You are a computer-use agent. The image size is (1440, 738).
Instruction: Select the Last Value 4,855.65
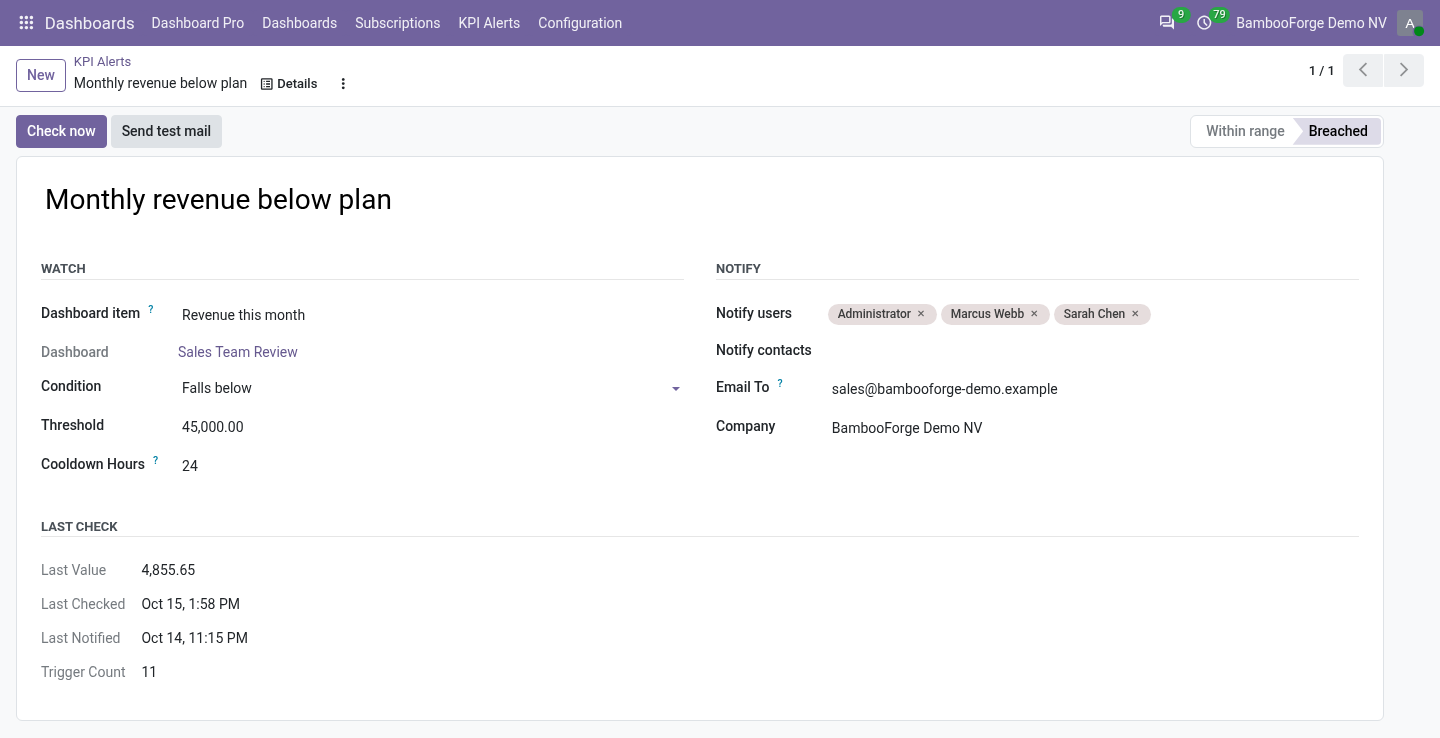[x=168, y=570]
